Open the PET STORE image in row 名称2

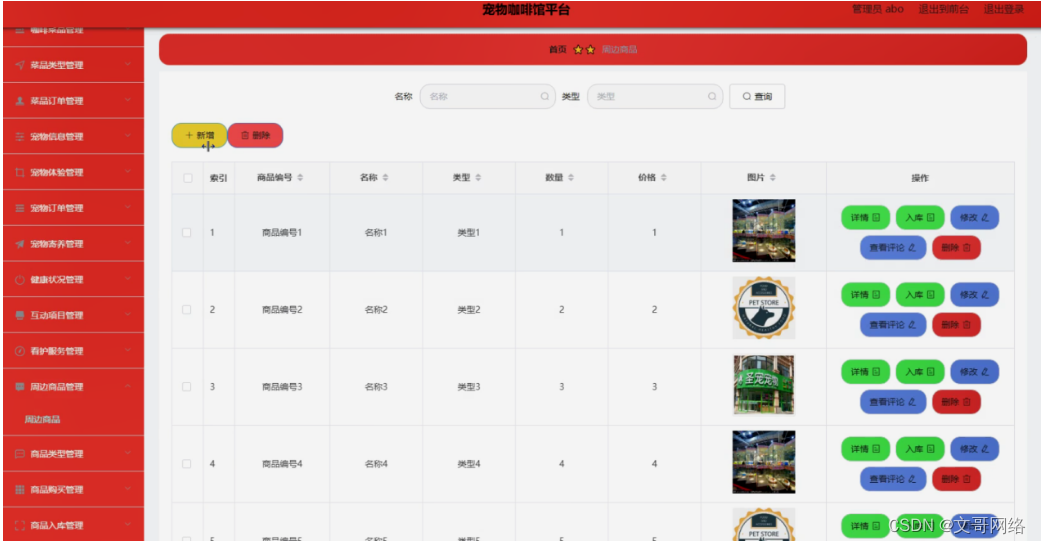point(763,308)
